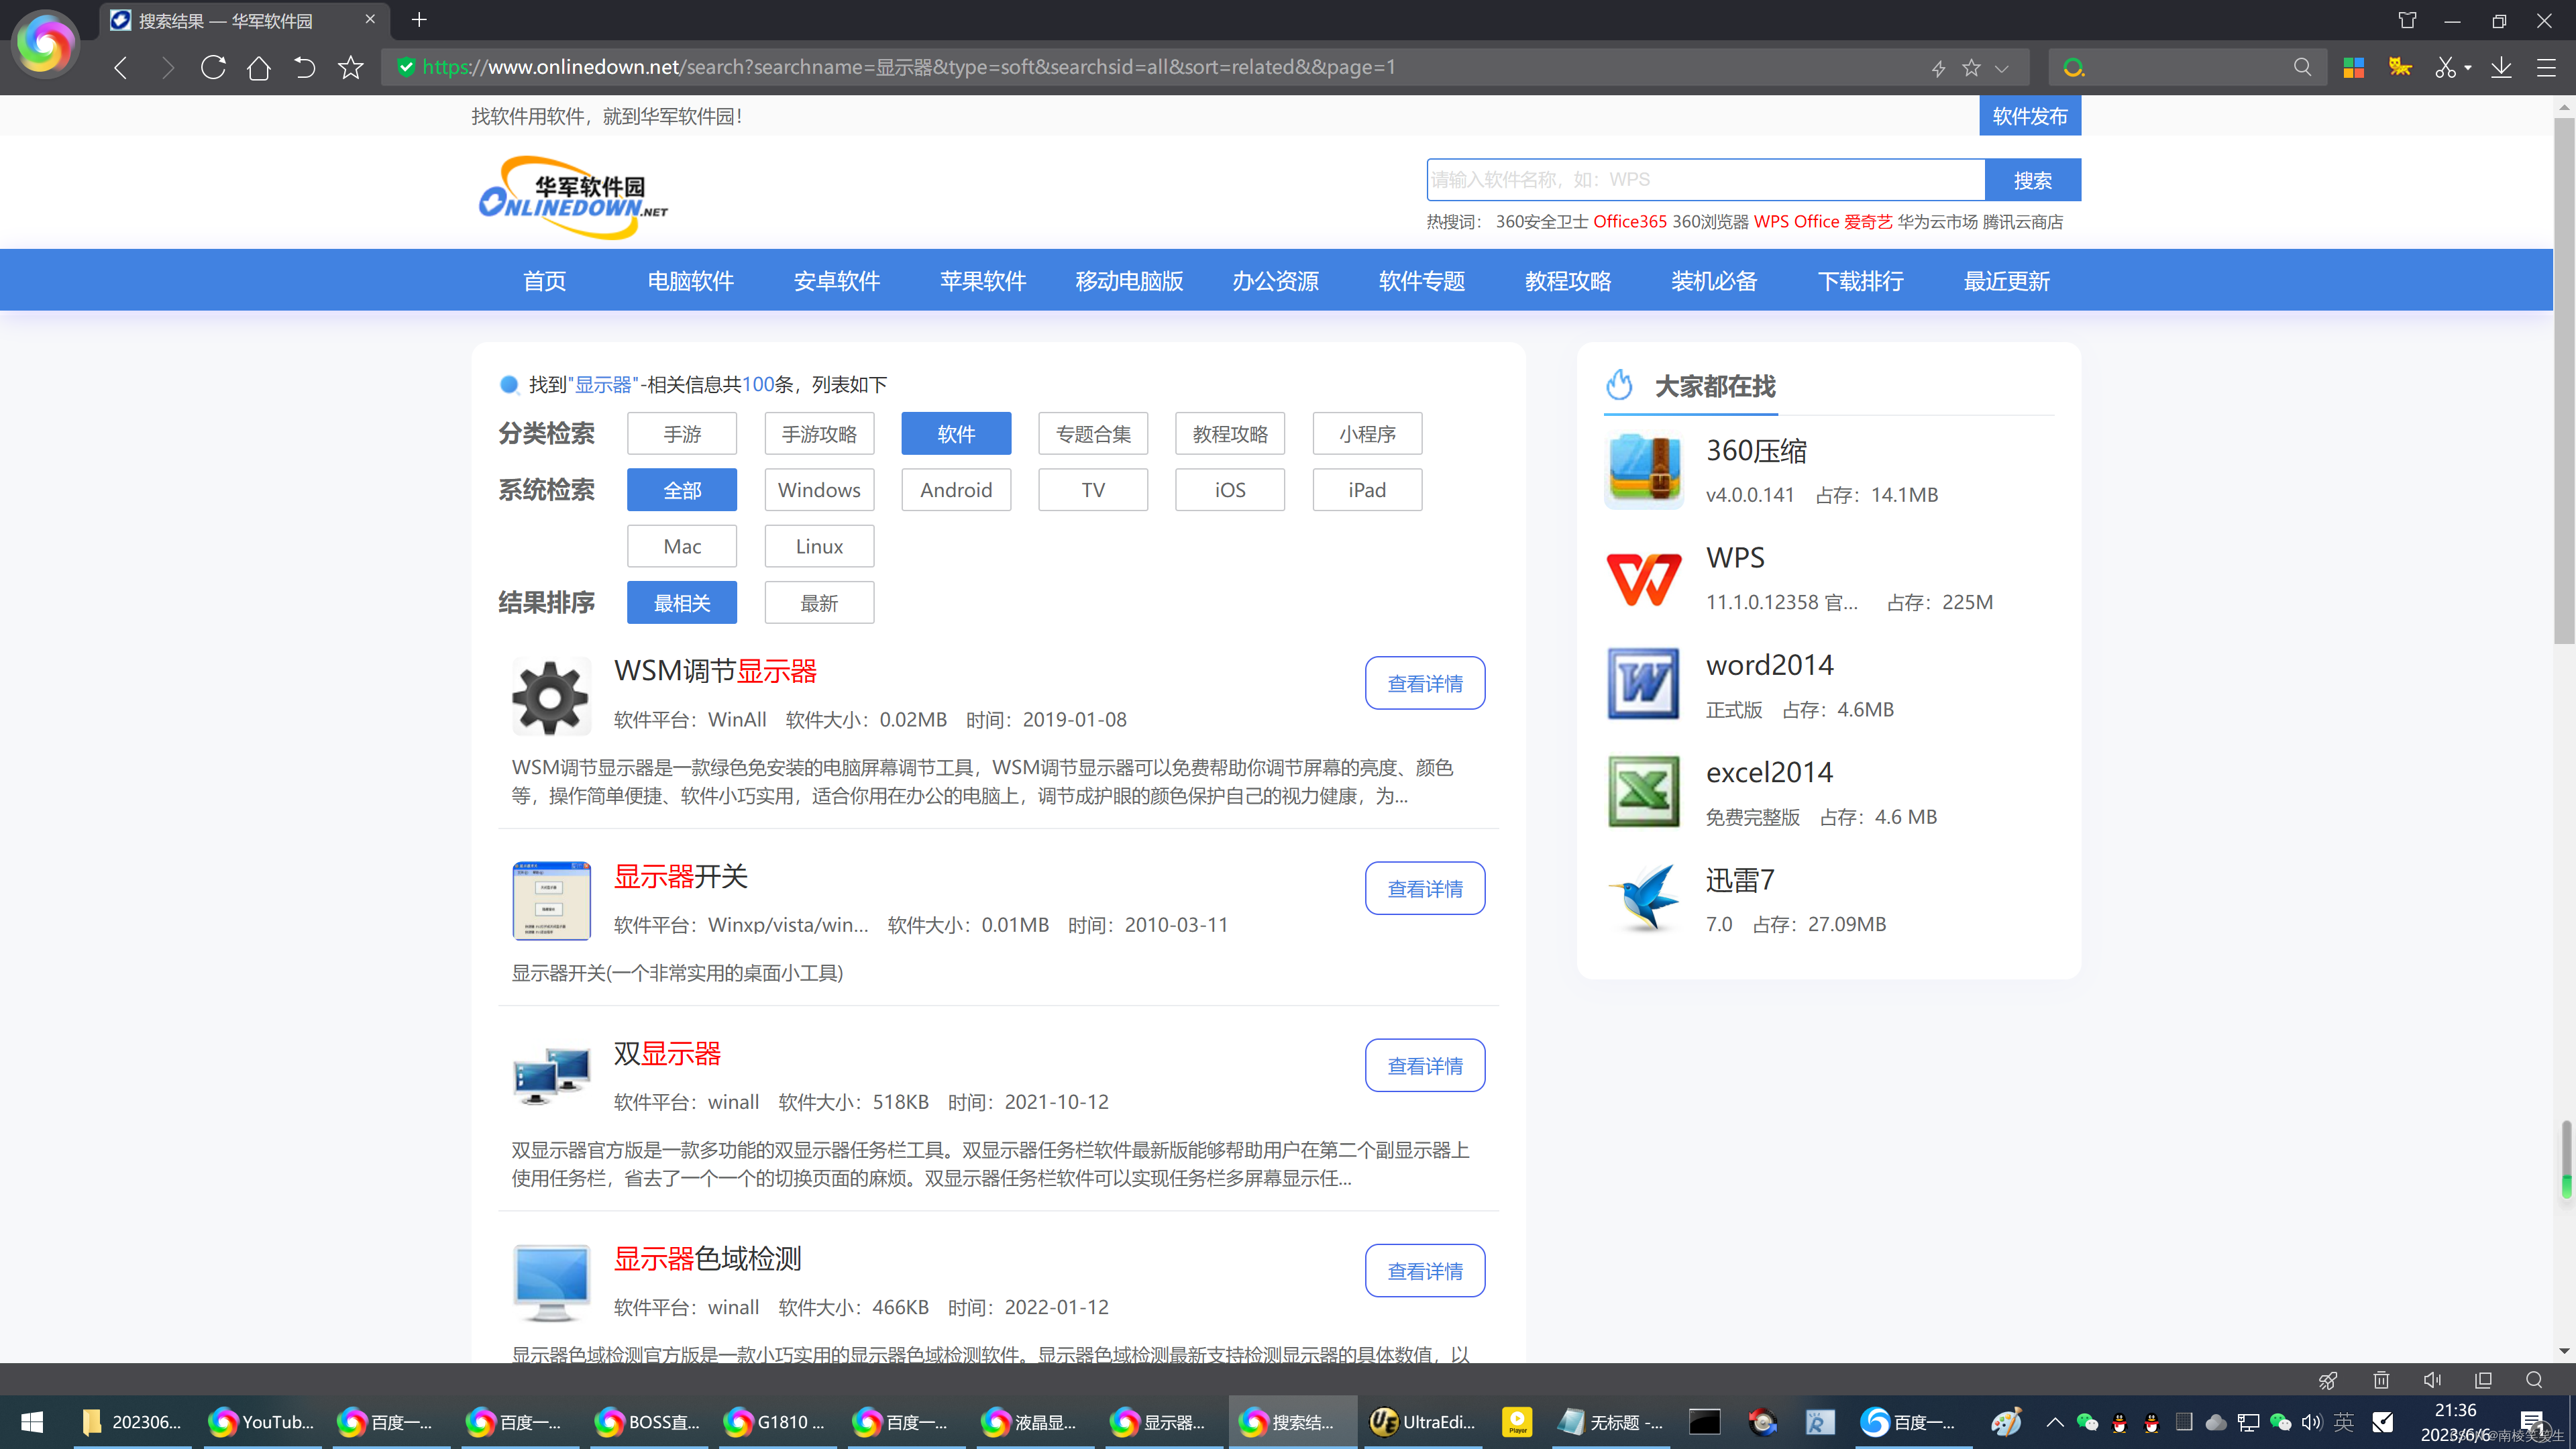
Task: Show hidden system tray icons chevron
Action: pyautogui.click(x=2054, y=1422)
